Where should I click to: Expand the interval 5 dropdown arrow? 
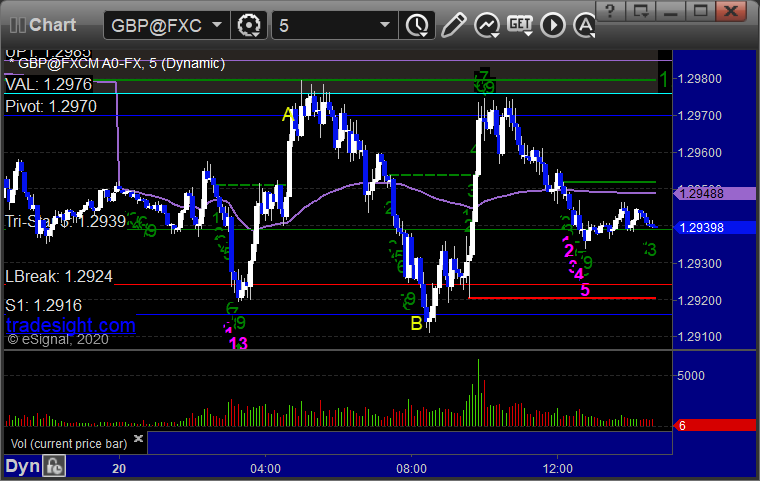(x=385, y=24)
